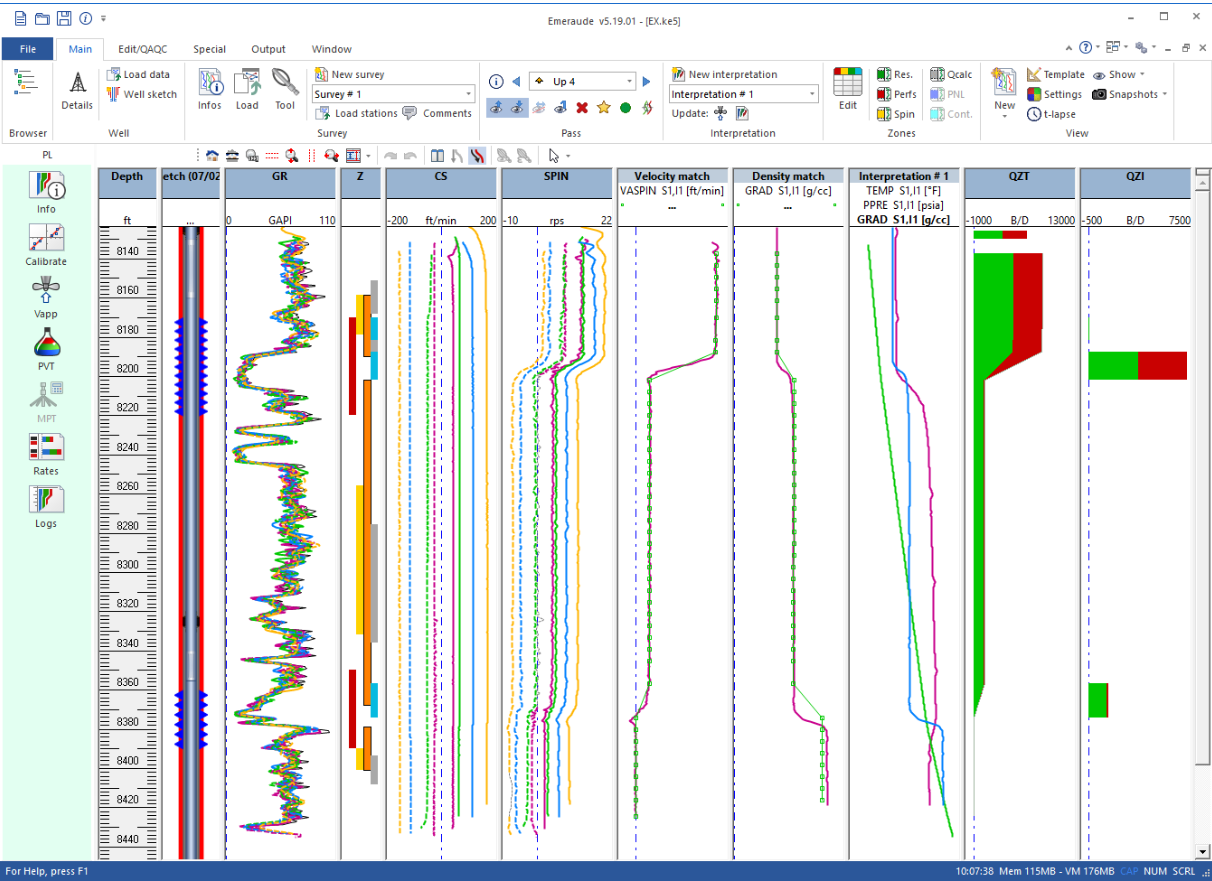
Task: Open the File menu
Action: [x=27, y=49]
